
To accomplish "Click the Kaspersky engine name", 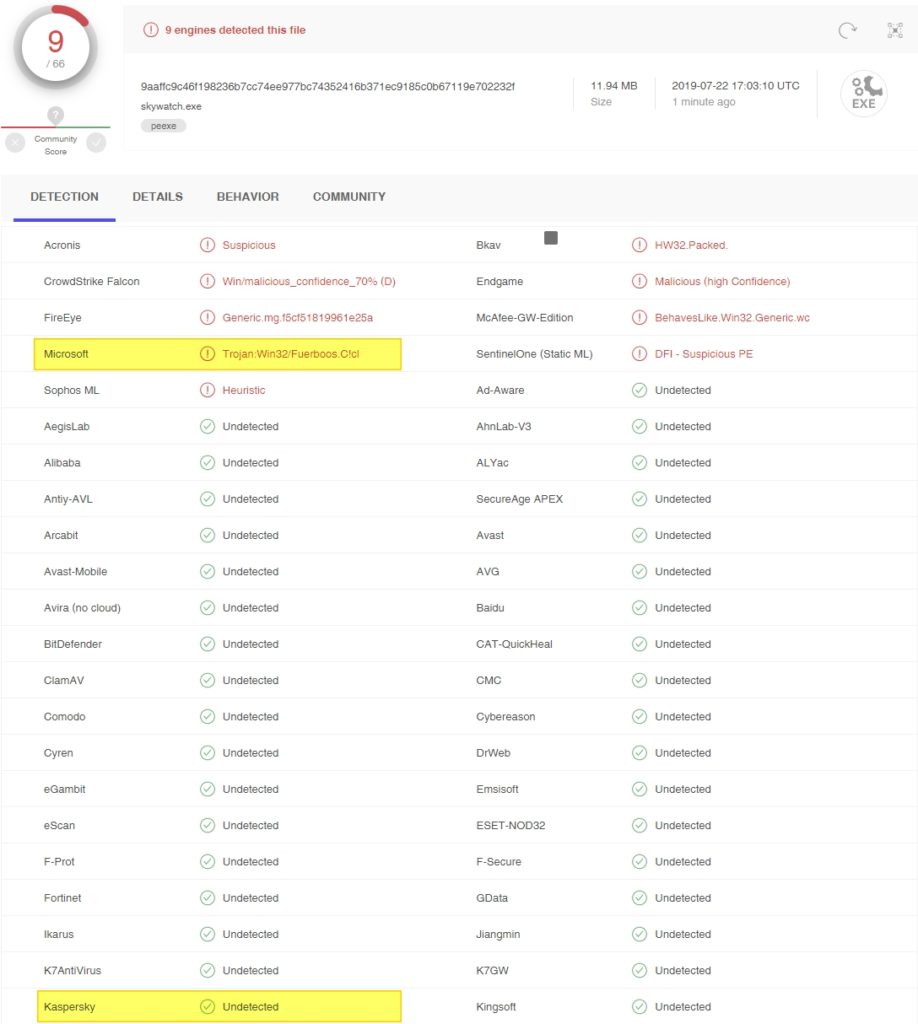I will [x=69, y=1006].
